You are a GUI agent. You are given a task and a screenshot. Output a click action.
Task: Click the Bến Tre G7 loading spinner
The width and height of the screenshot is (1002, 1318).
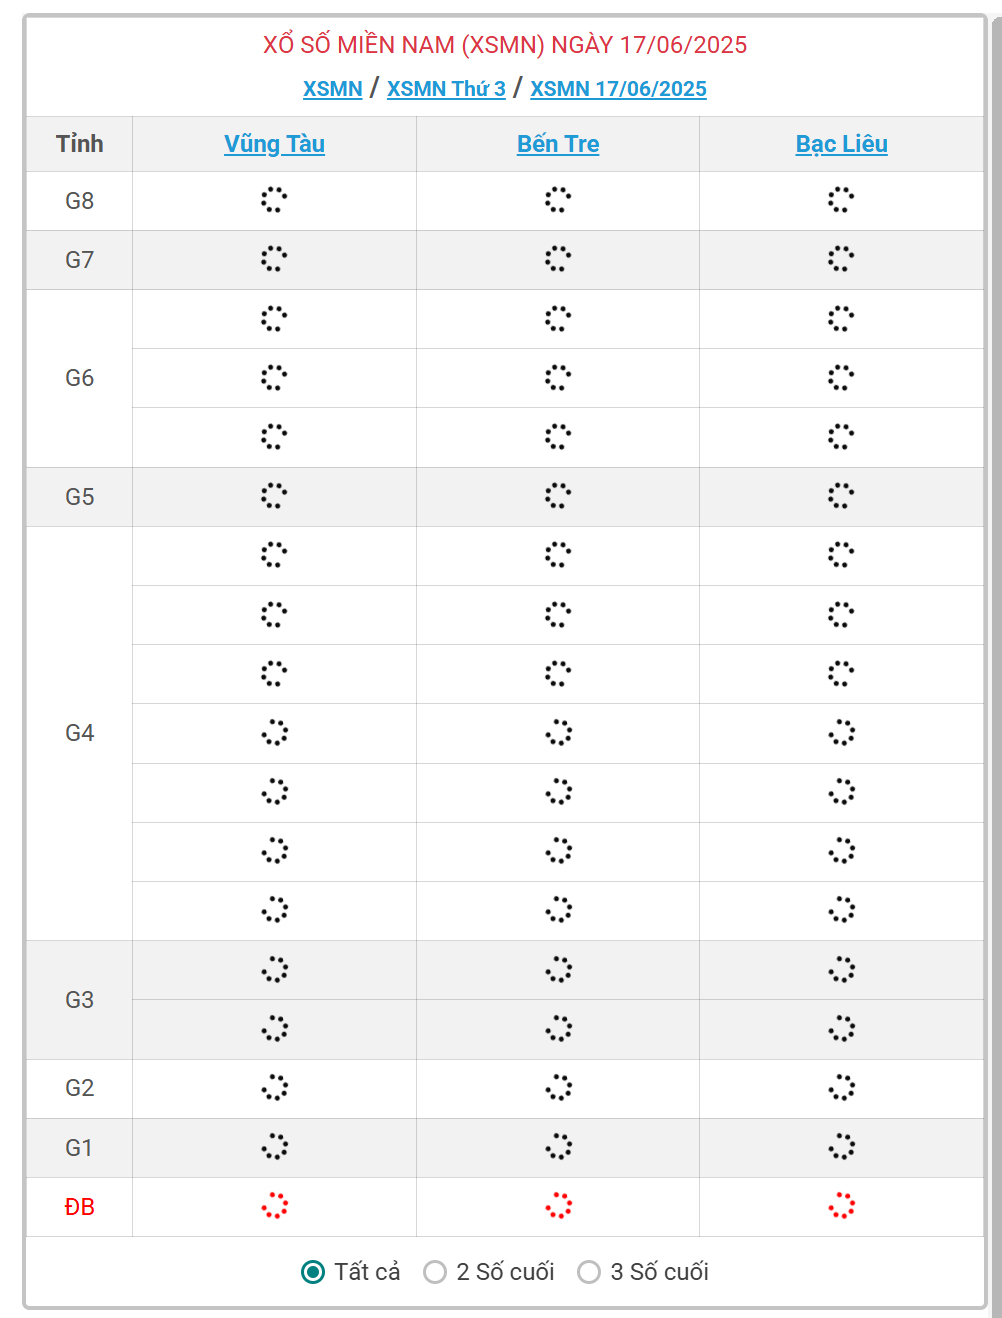pyautogui.click(x=558, y=259)
